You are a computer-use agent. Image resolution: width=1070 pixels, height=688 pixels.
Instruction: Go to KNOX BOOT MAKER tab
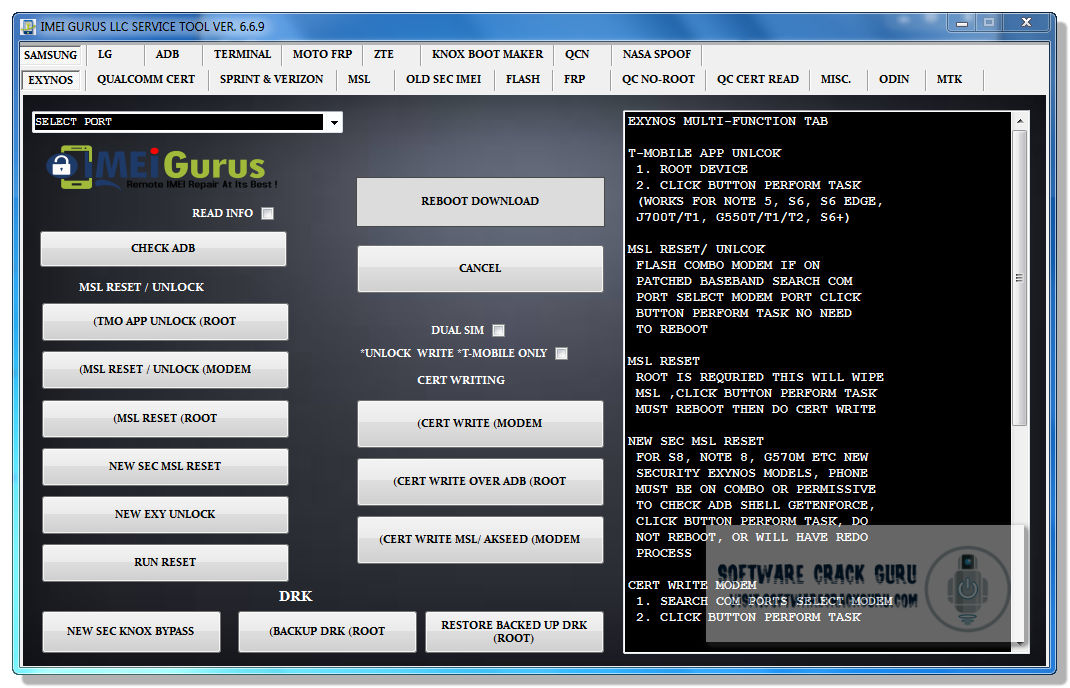point(487,55)
